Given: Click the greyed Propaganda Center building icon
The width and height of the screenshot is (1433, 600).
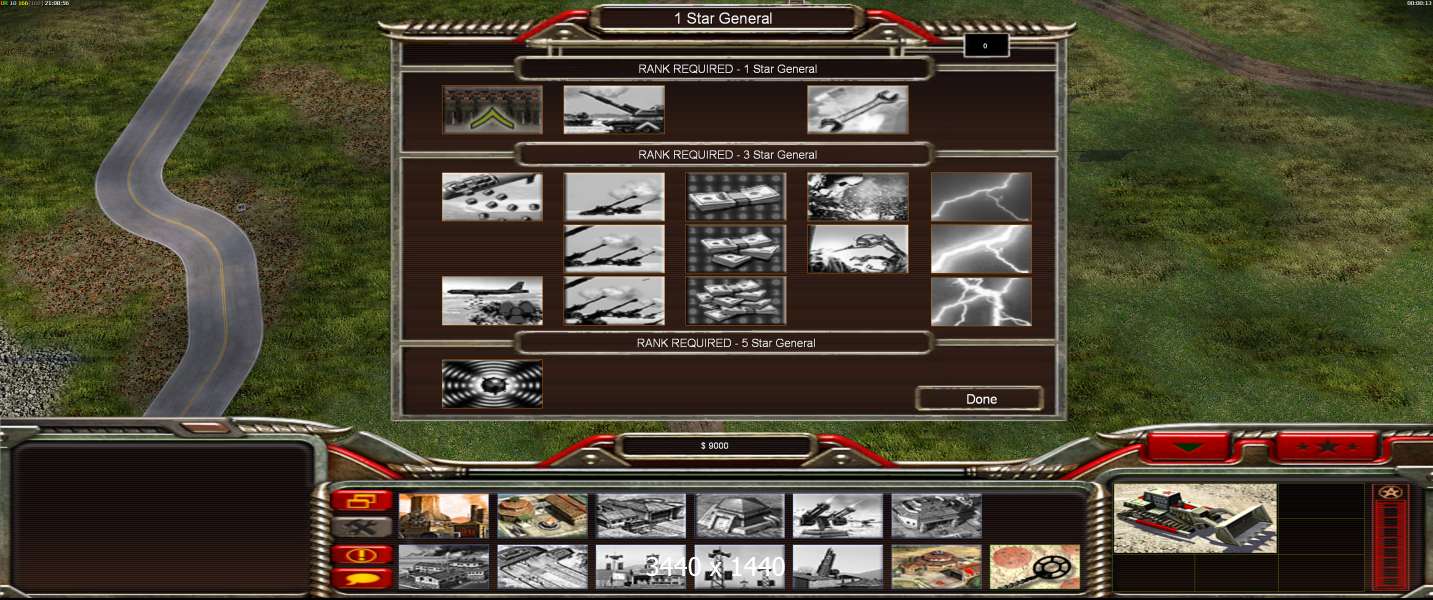Looking at the screenshot, I should [641, 567].
